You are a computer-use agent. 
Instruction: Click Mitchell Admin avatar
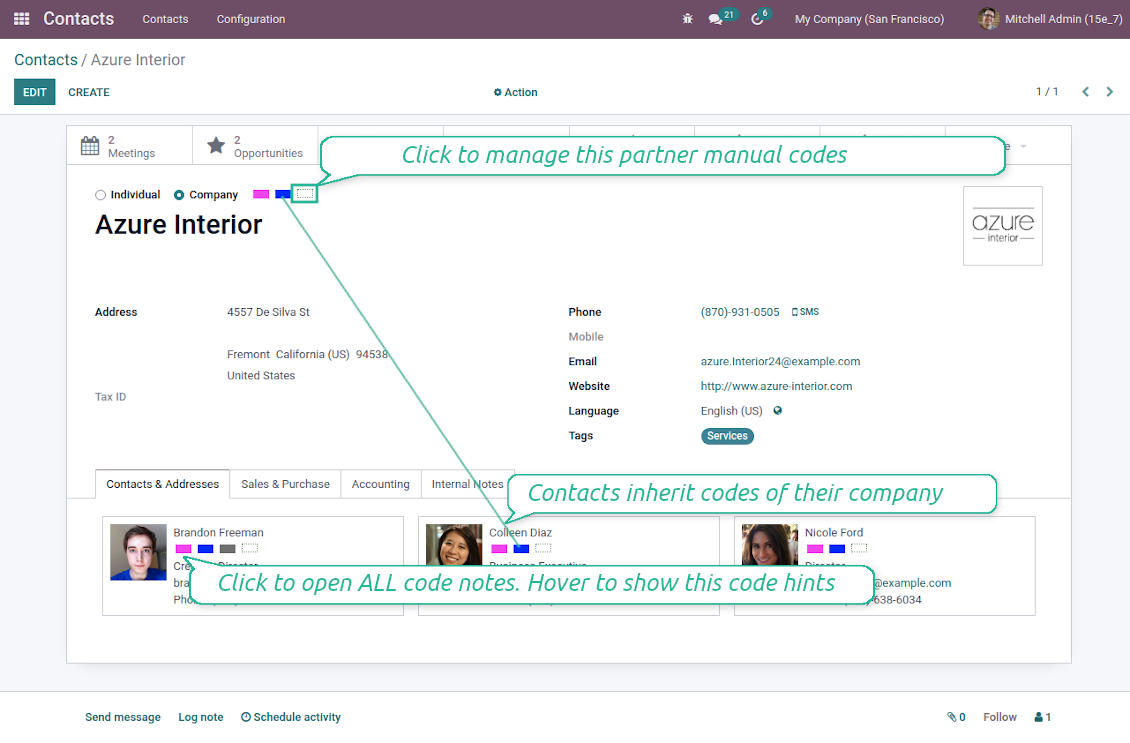coord(988,19)
